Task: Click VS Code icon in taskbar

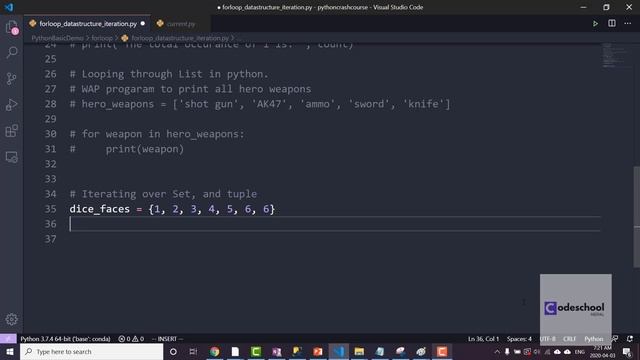Action: 339,351
